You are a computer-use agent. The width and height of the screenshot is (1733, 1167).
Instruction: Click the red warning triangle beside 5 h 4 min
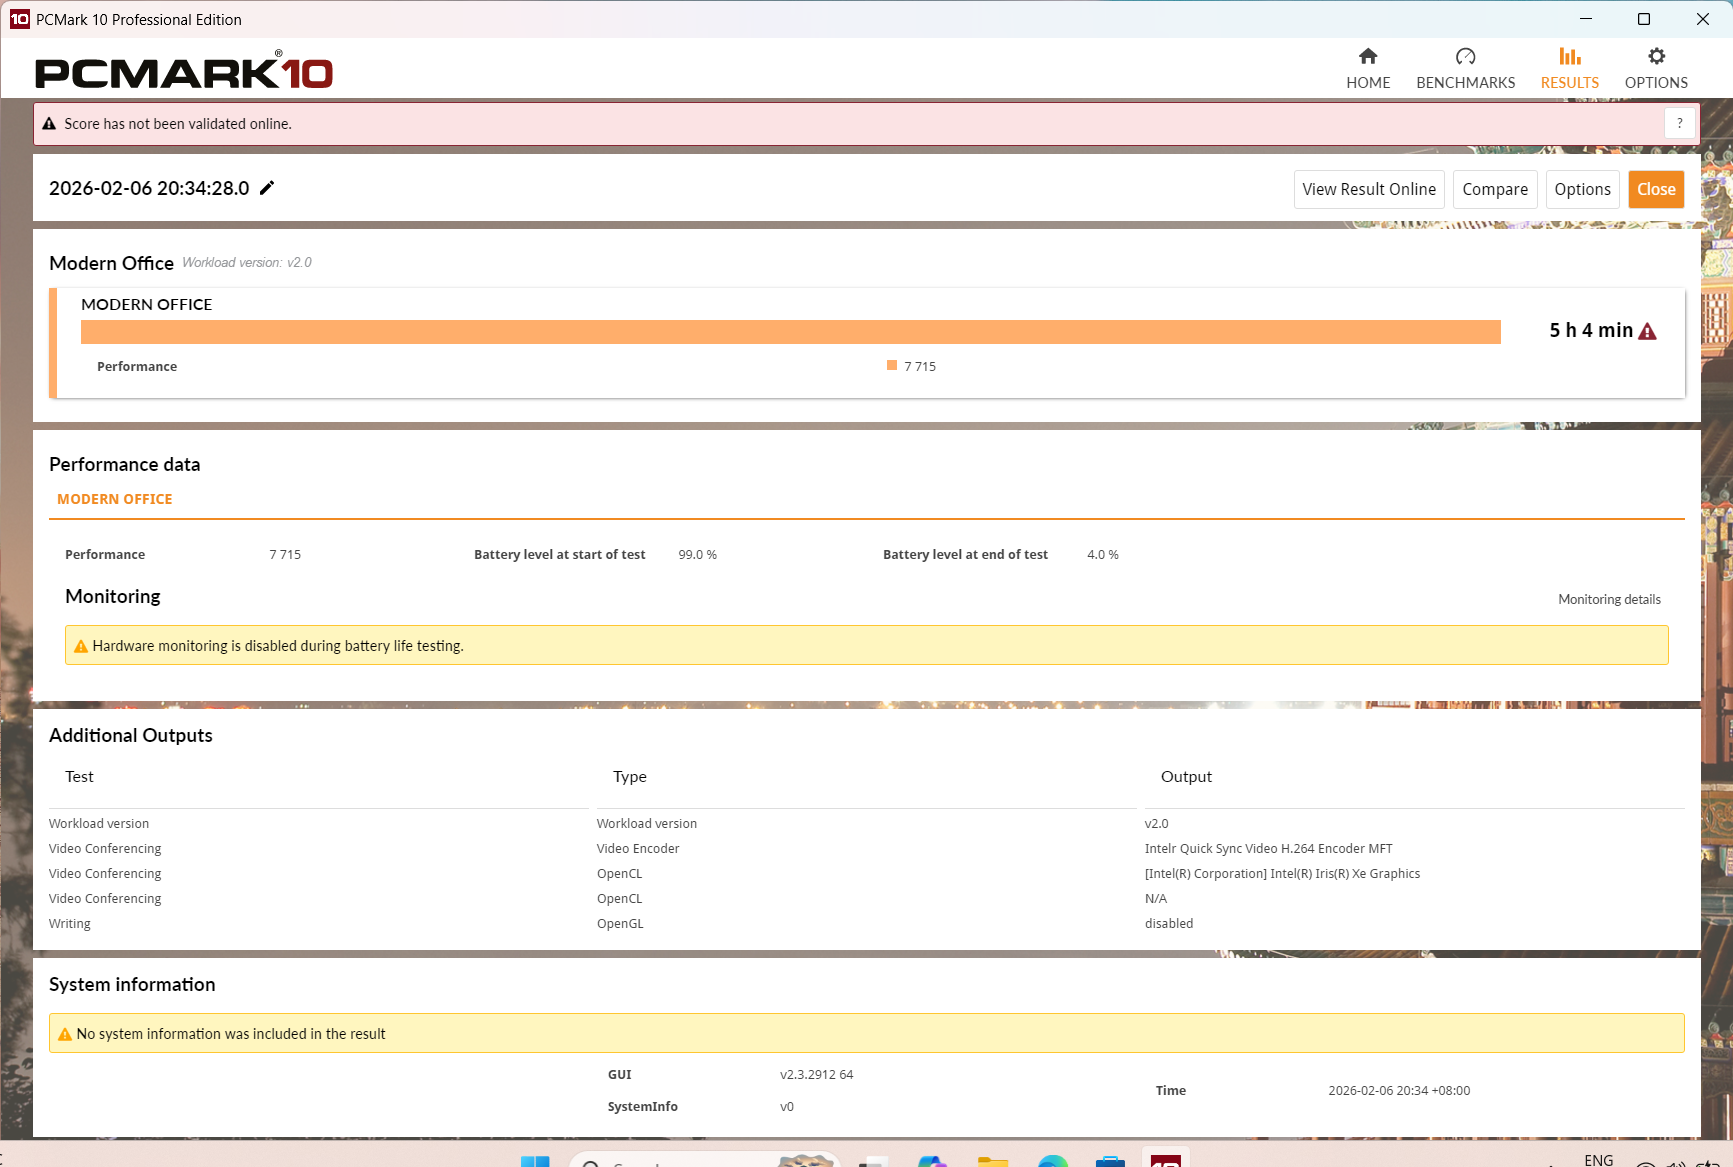[x=1647, y=331]
